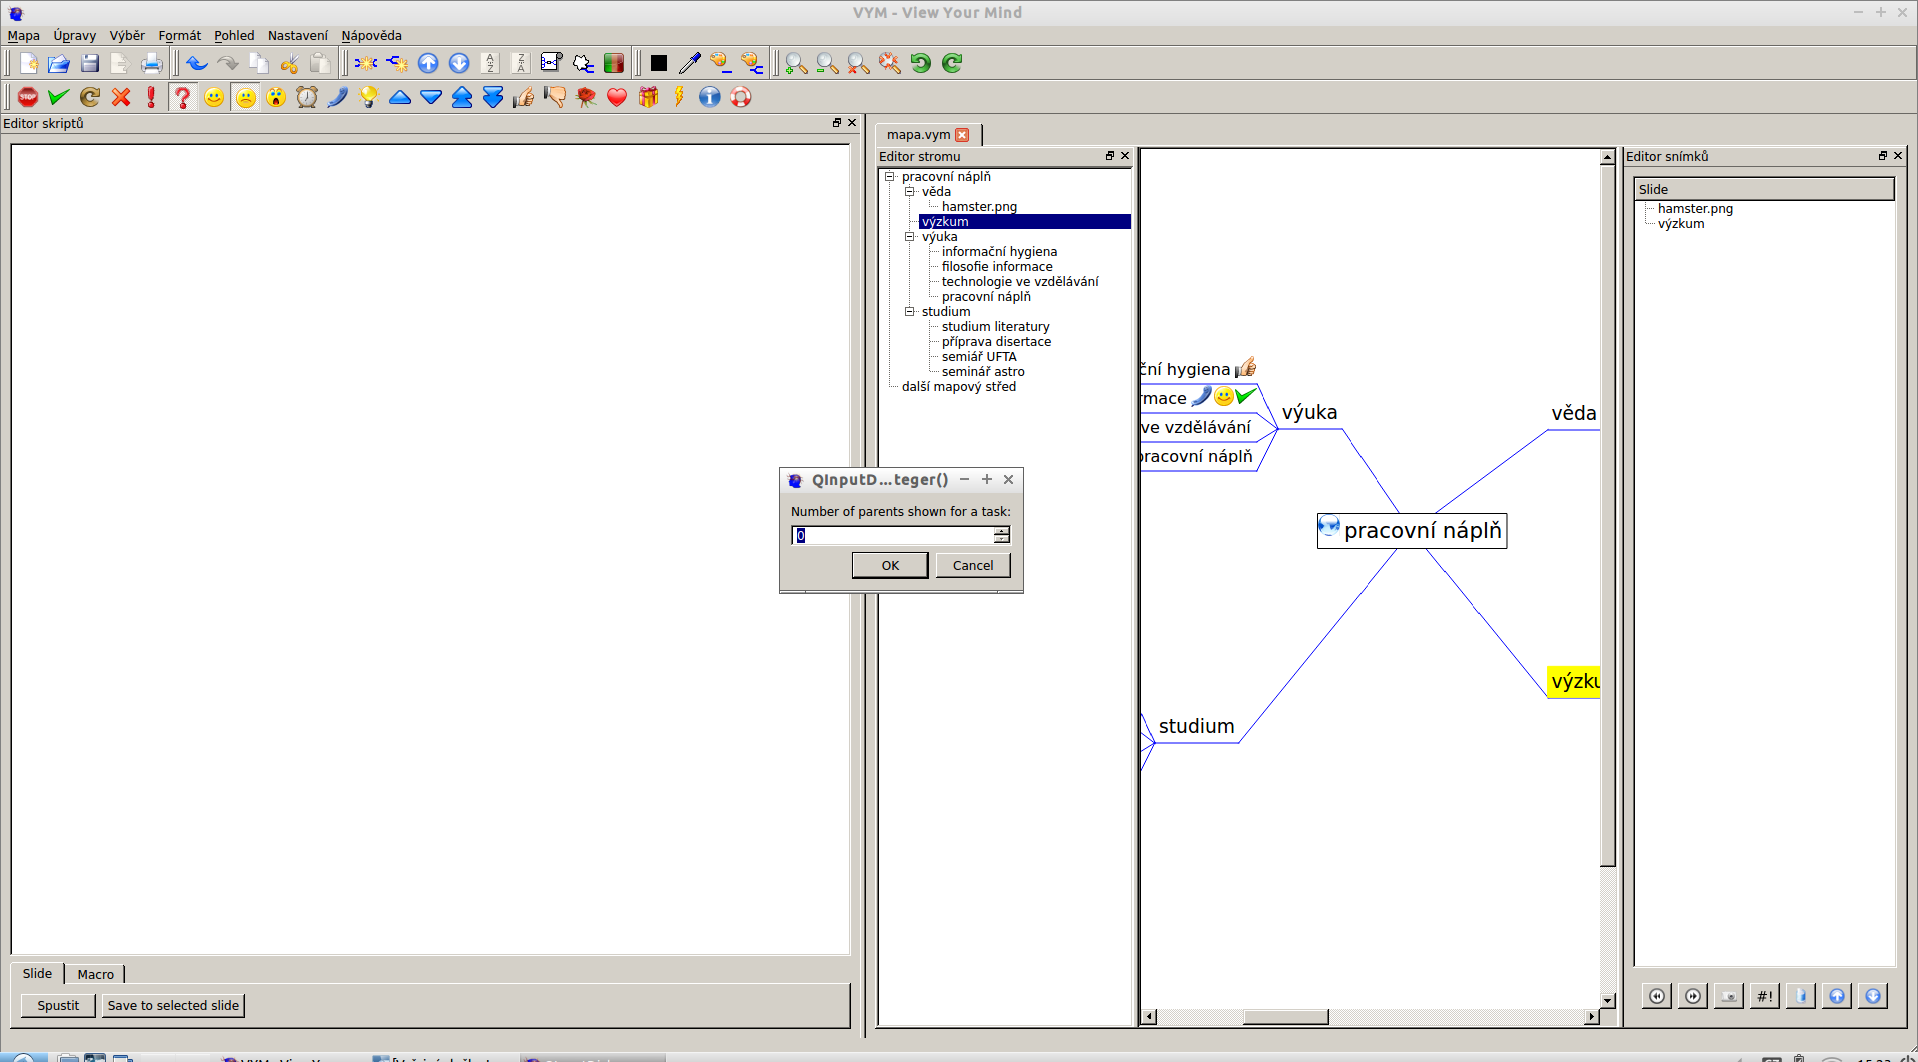
Task: Click the snapshot camera button in slide editor
Action: (x=1728, y=996)
